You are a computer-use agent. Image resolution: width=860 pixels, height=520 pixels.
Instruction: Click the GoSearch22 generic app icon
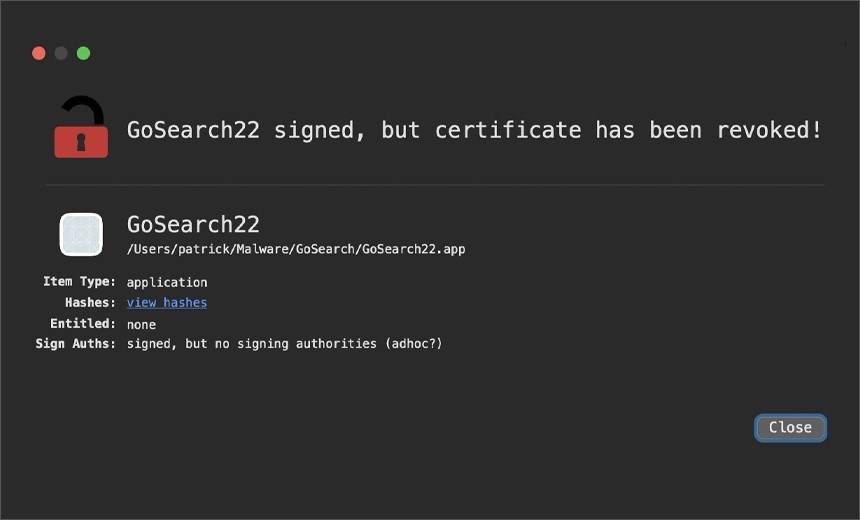tap(81, 235)
